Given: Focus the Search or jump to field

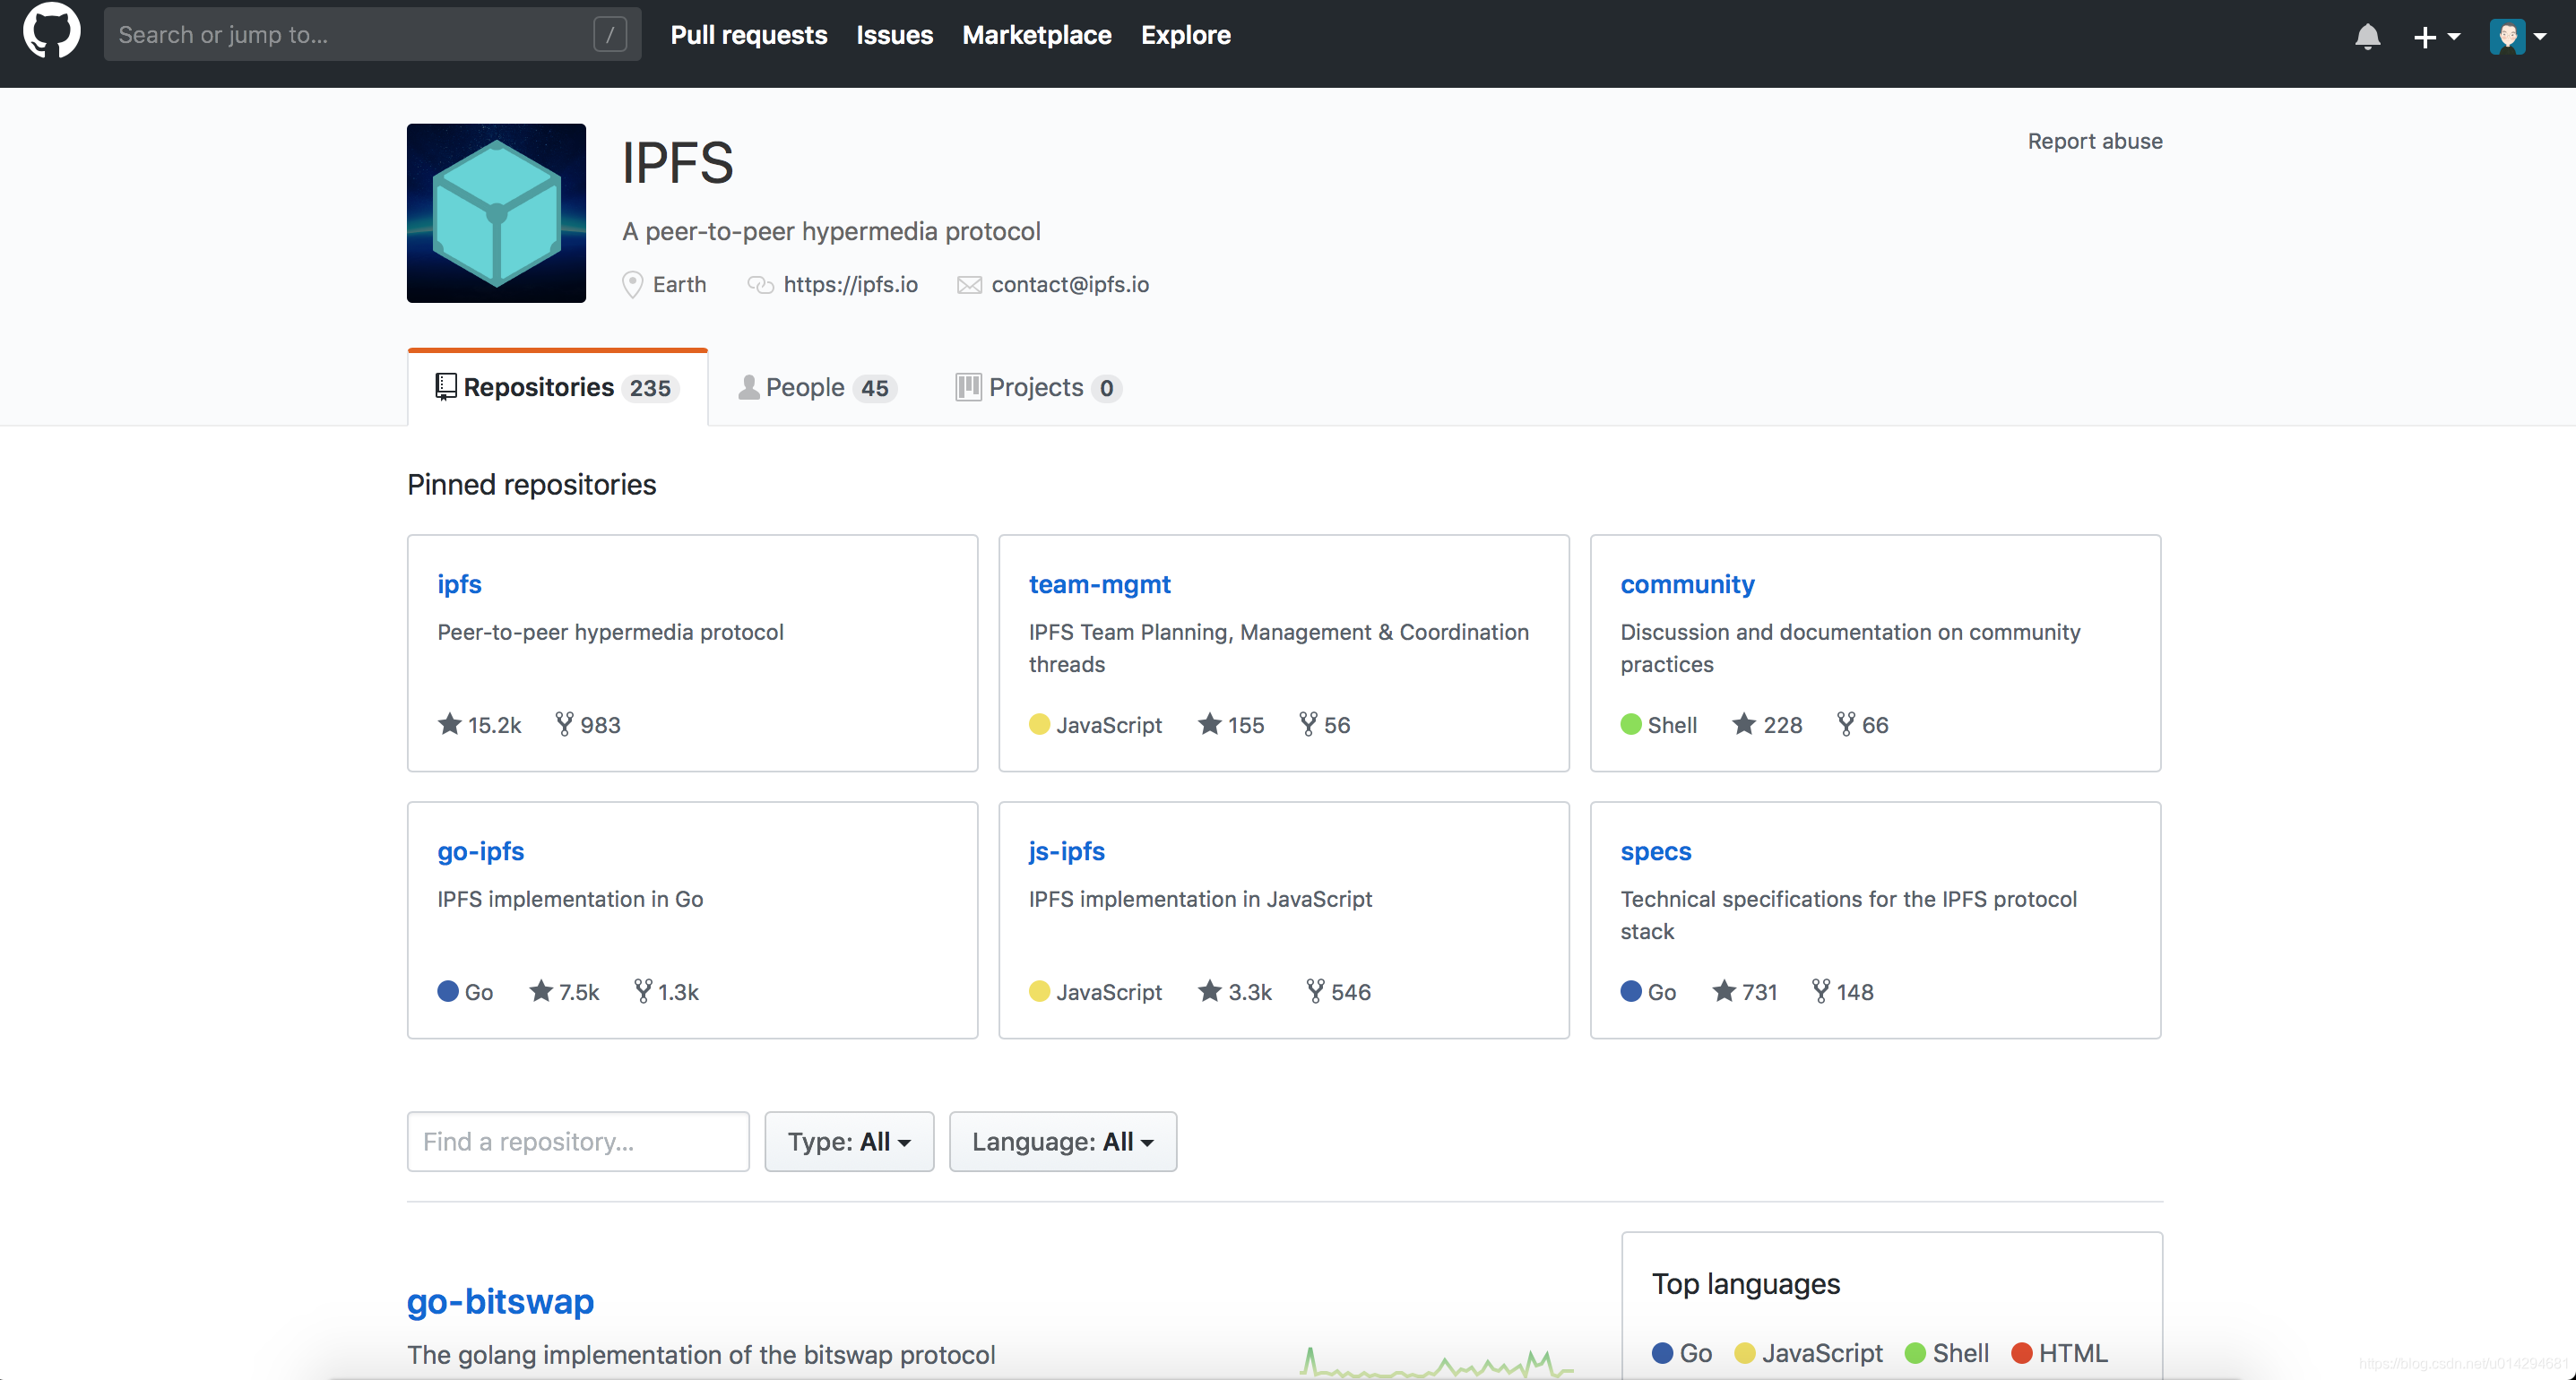Looking at the screenshot, I should [x=372, y=34].
